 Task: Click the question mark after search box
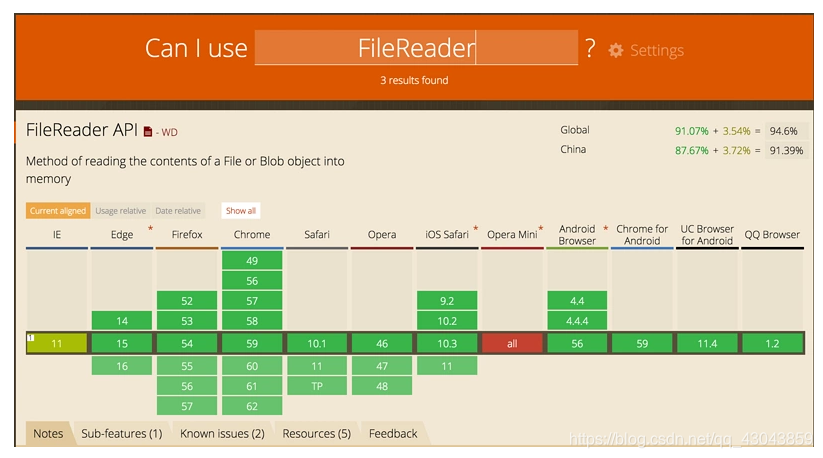coord(590,48)
